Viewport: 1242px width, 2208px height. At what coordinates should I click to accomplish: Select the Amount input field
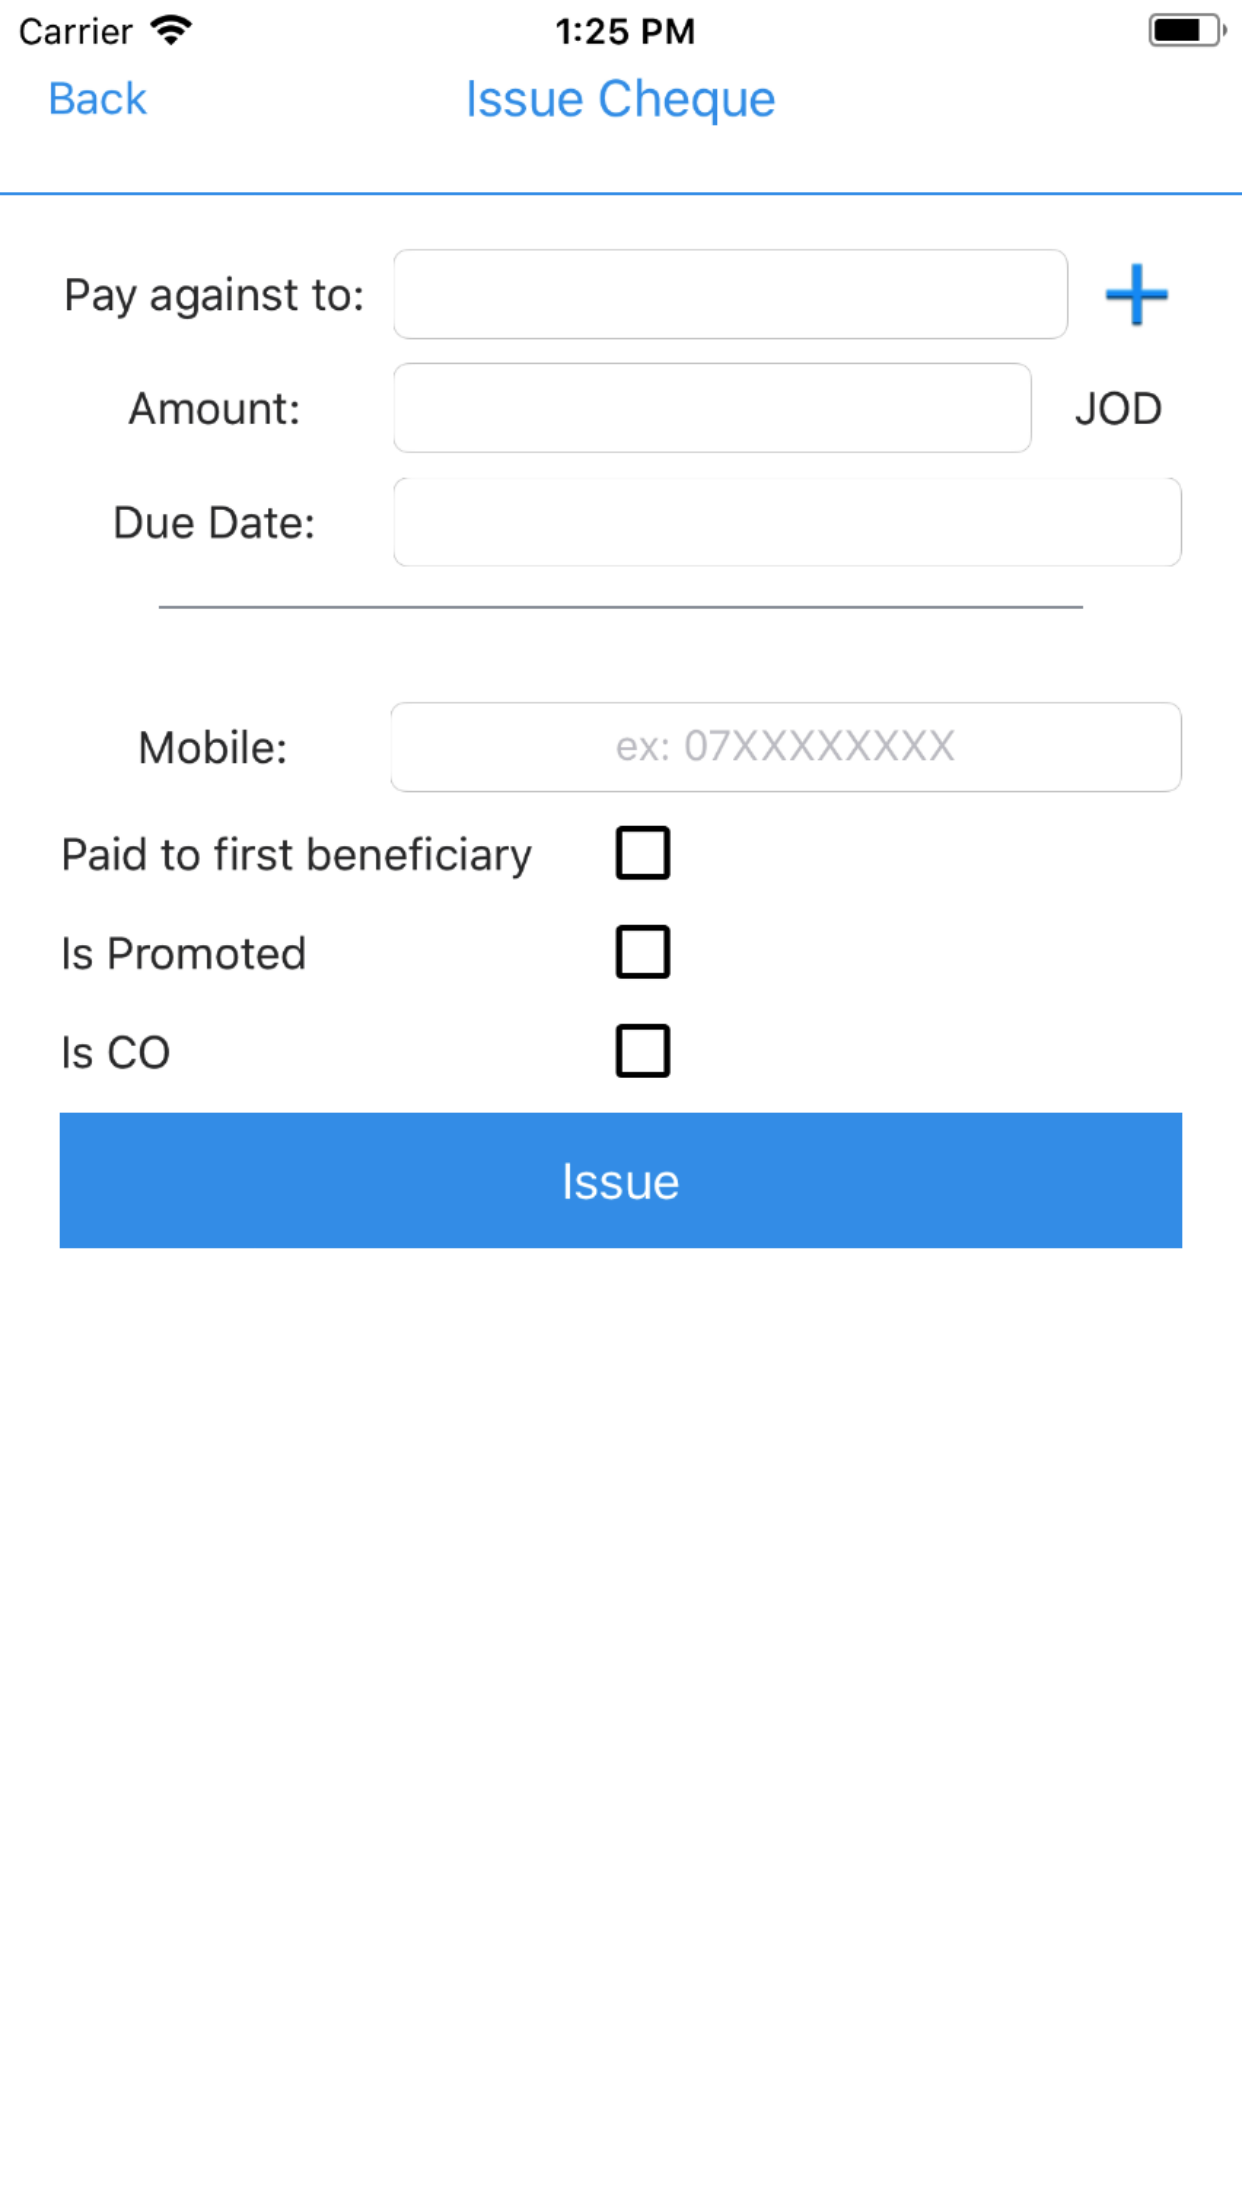point(713,408)
